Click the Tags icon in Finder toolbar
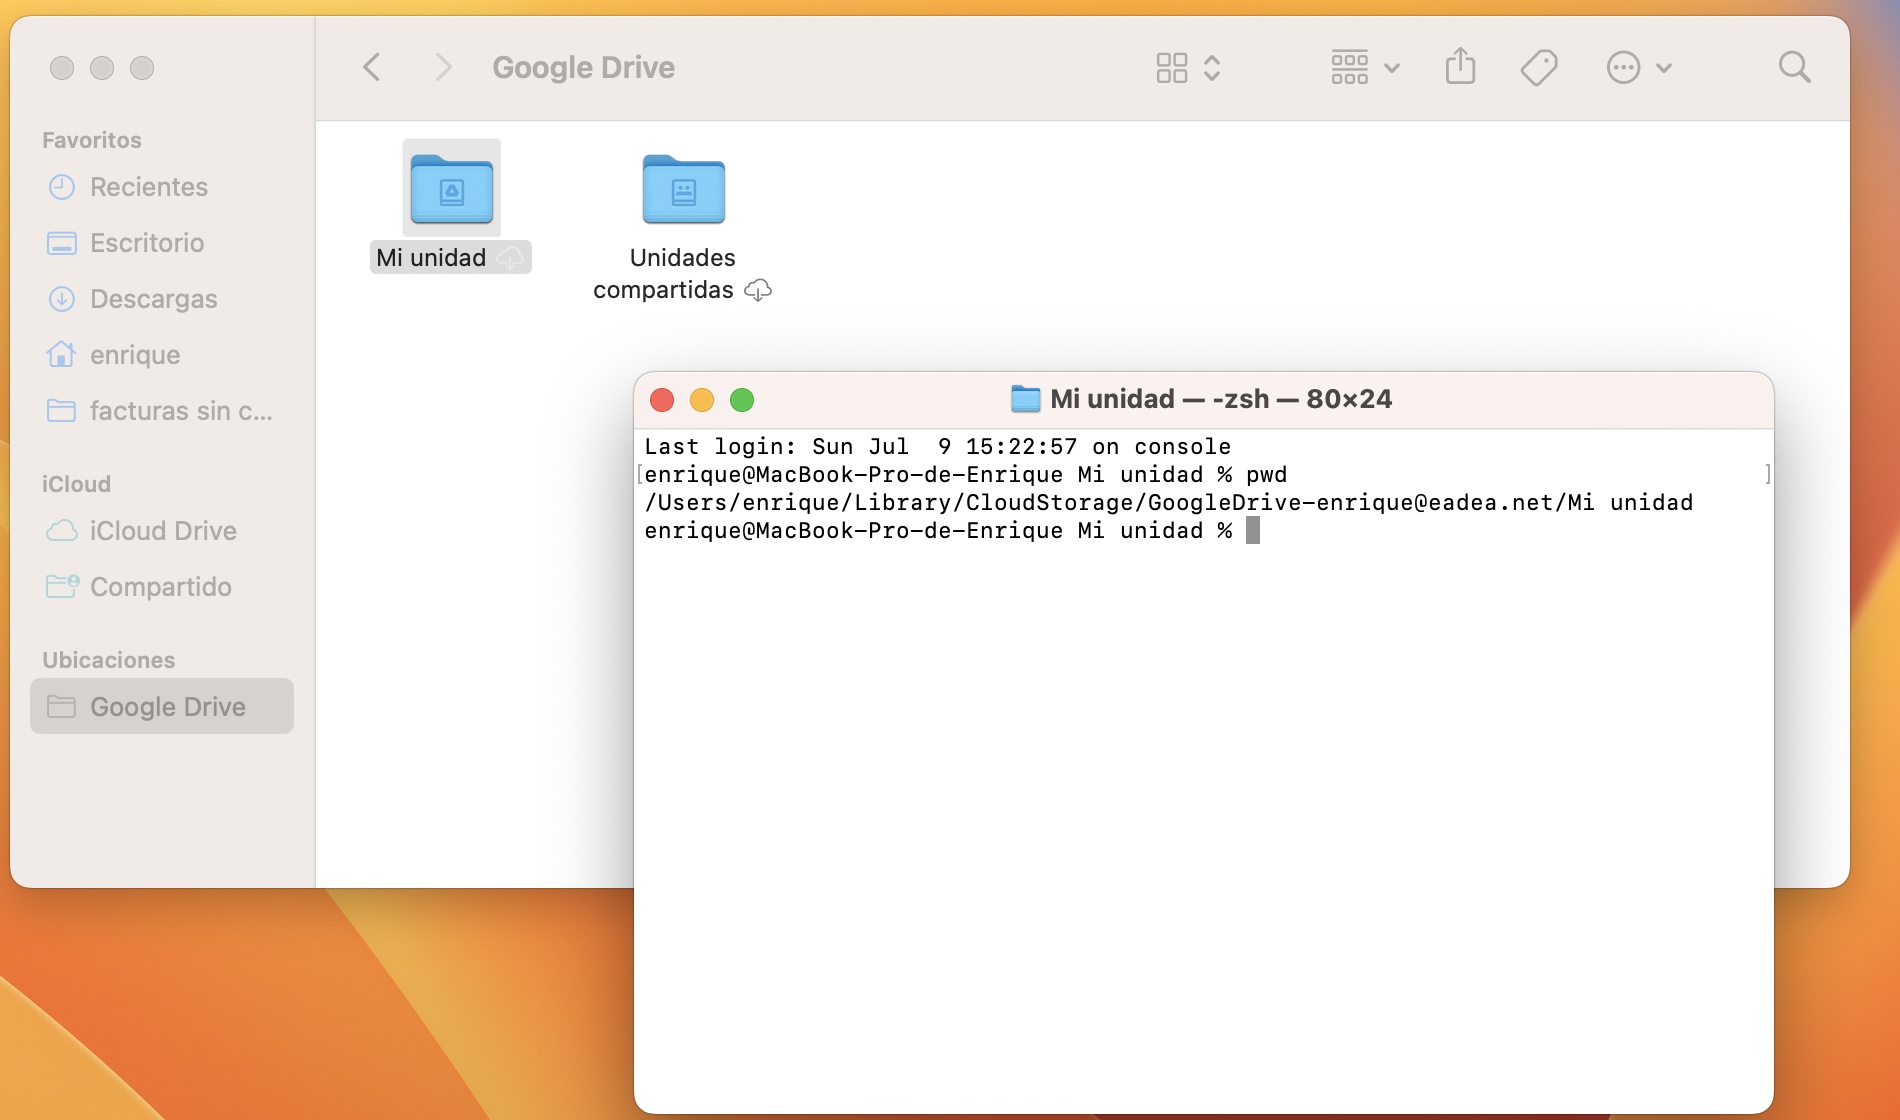1900x1120 pixels. coord(1538,67)
